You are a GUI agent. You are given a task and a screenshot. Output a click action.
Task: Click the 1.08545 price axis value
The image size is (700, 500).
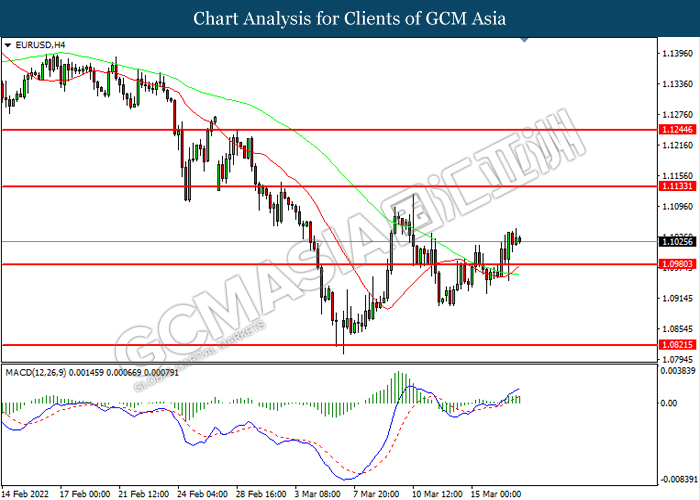tap(678, 329)
